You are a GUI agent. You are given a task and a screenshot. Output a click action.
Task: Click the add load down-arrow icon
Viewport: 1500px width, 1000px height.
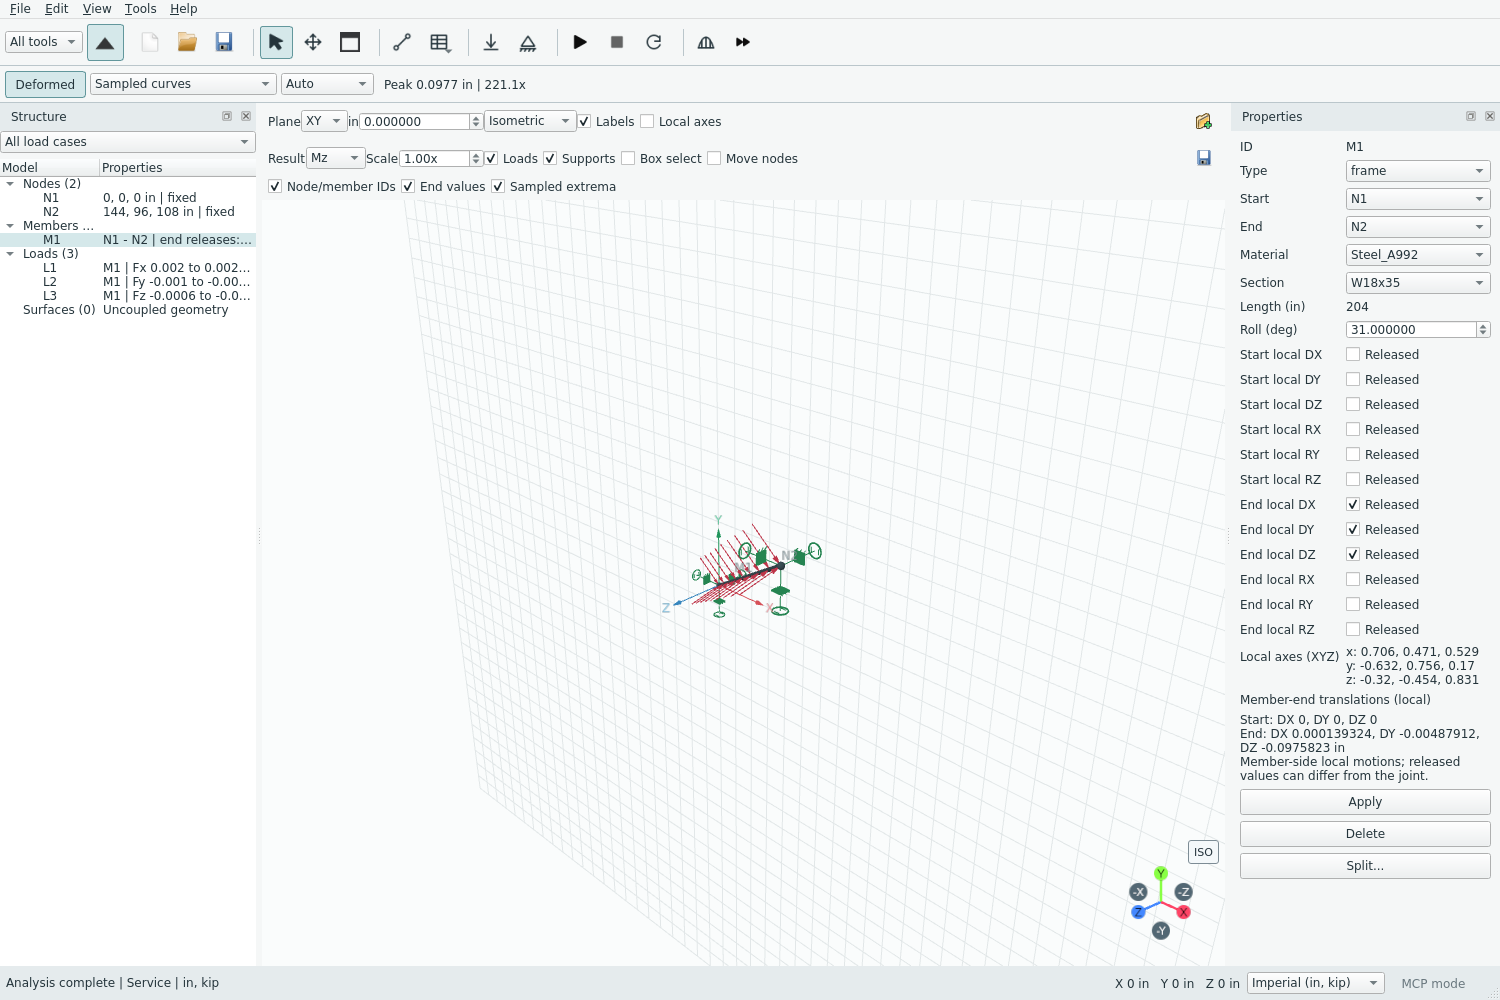tap(491, 42)
